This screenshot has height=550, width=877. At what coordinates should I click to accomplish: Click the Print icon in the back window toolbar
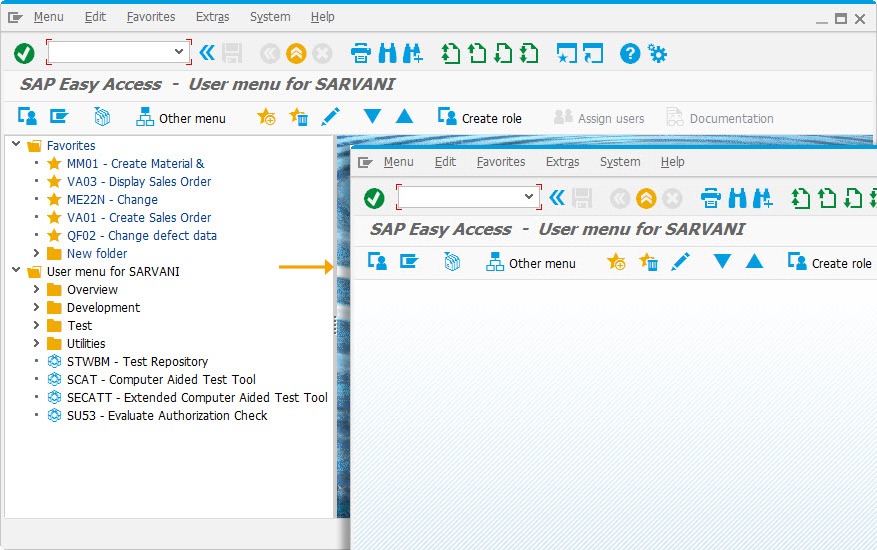[361, 54]
